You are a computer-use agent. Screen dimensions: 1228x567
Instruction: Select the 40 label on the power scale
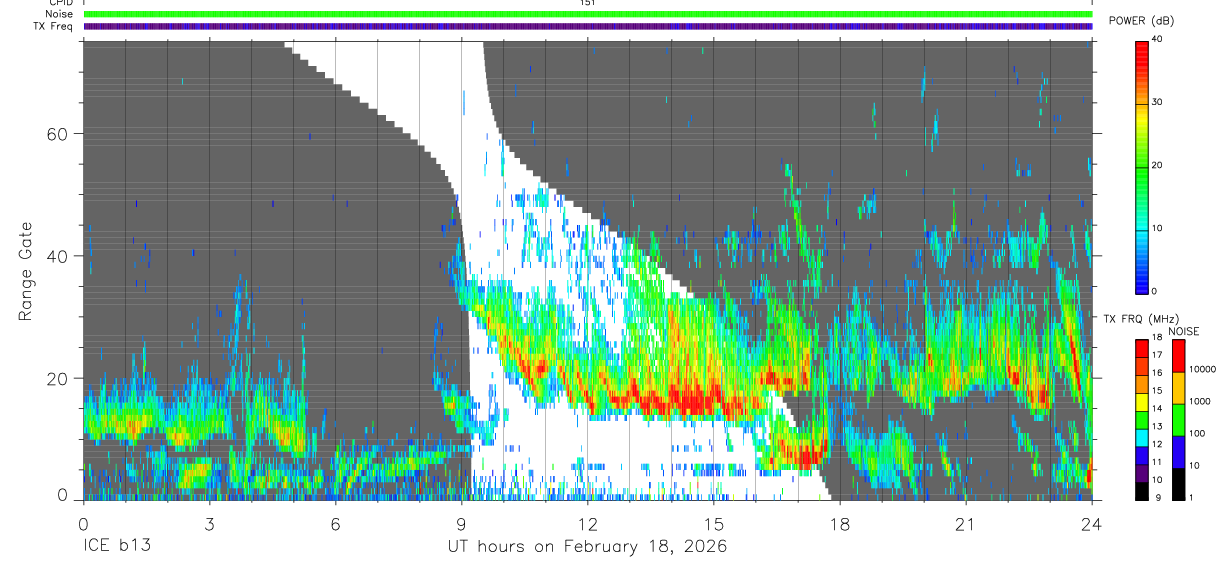[x=1158, y=39]
